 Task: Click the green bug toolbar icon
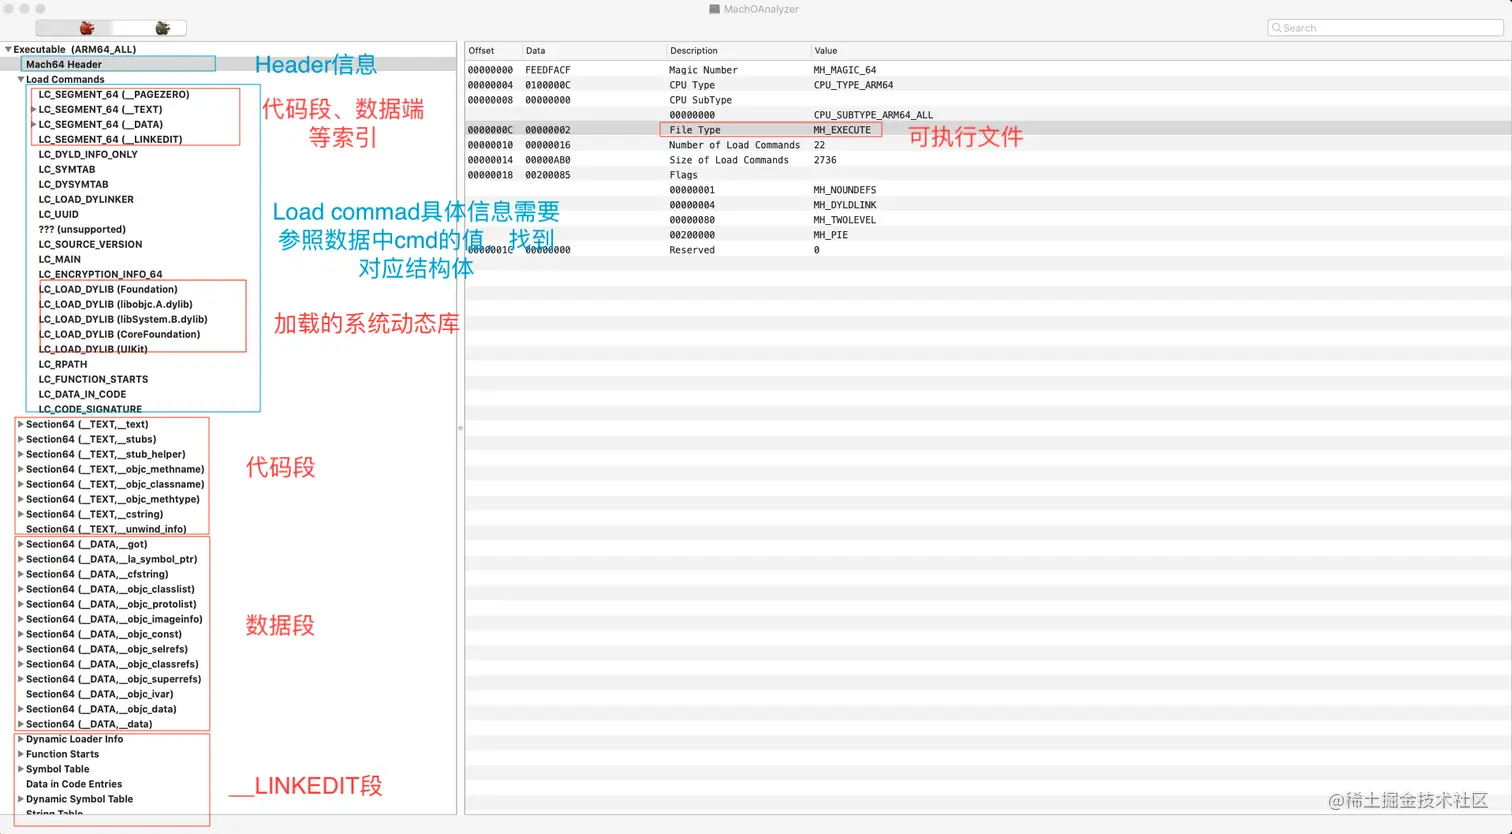tap(162, 28)
